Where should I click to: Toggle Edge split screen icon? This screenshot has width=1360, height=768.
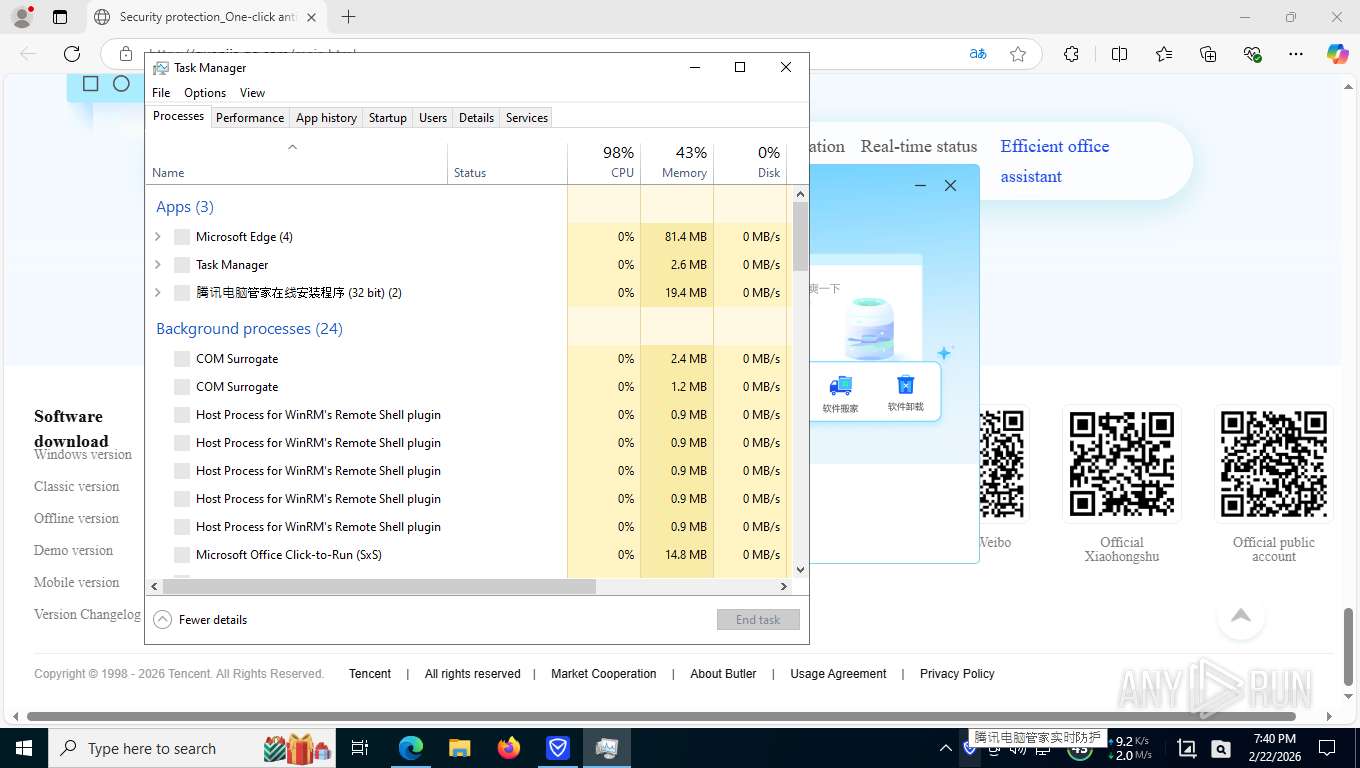1119,54
